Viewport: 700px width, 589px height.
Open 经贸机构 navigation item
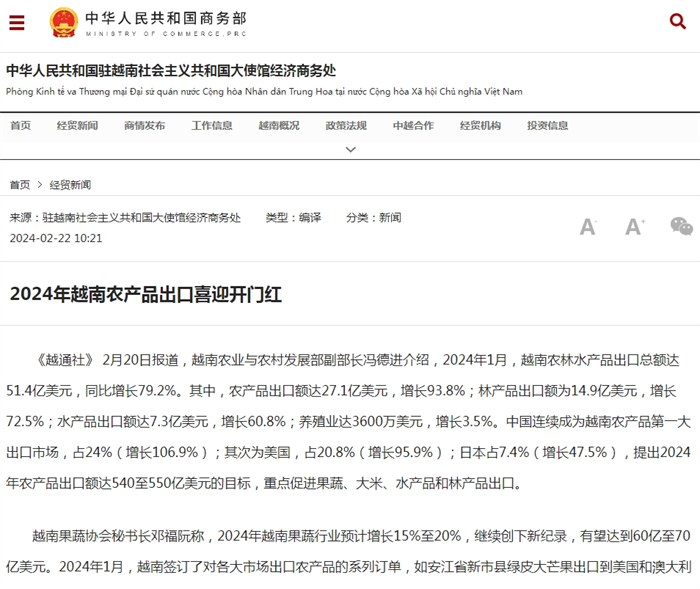coord(480,126)
